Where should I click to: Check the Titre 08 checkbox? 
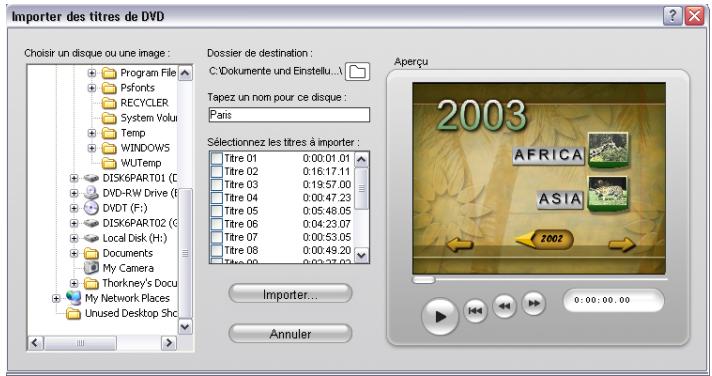tap(217, 251)
